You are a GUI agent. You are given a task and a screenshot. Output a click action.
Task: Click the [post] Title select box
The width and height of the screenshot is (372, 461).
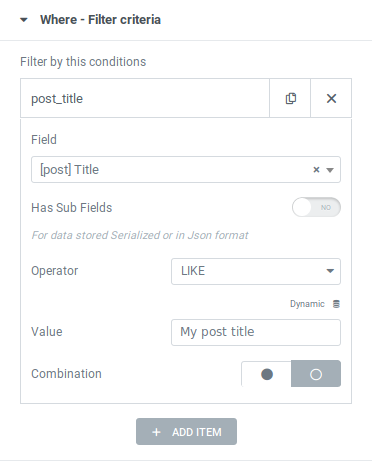click(186, 170)
